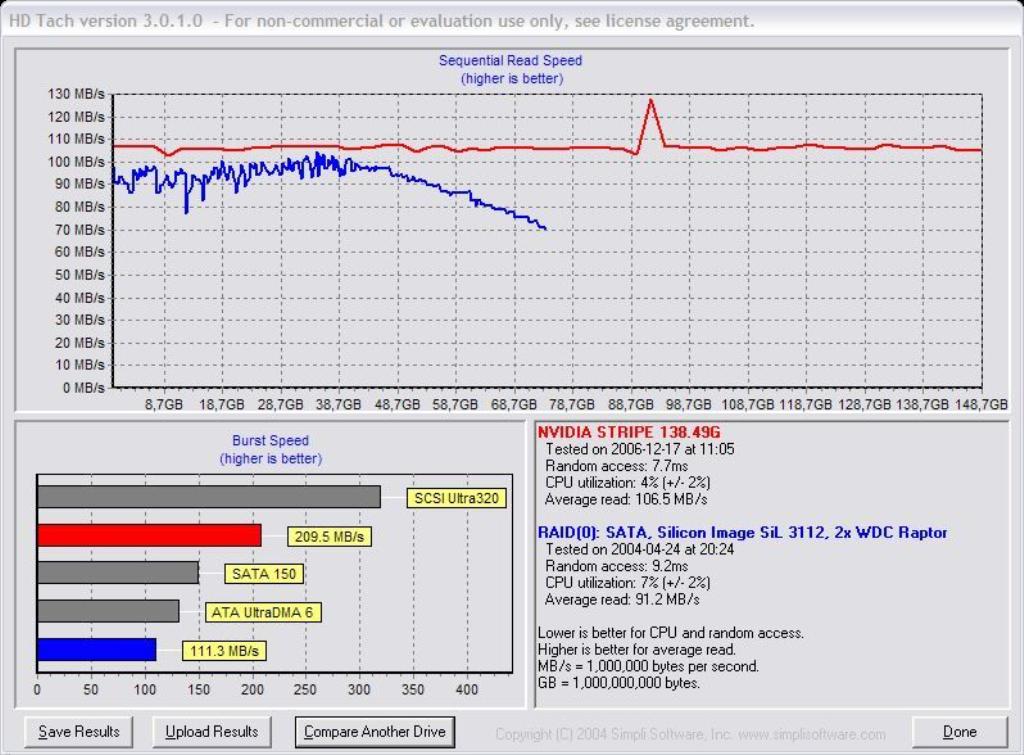Click the red spike peak on the read graph
The width and height of the screenshot is (1024, 755).
coord(650,101)
